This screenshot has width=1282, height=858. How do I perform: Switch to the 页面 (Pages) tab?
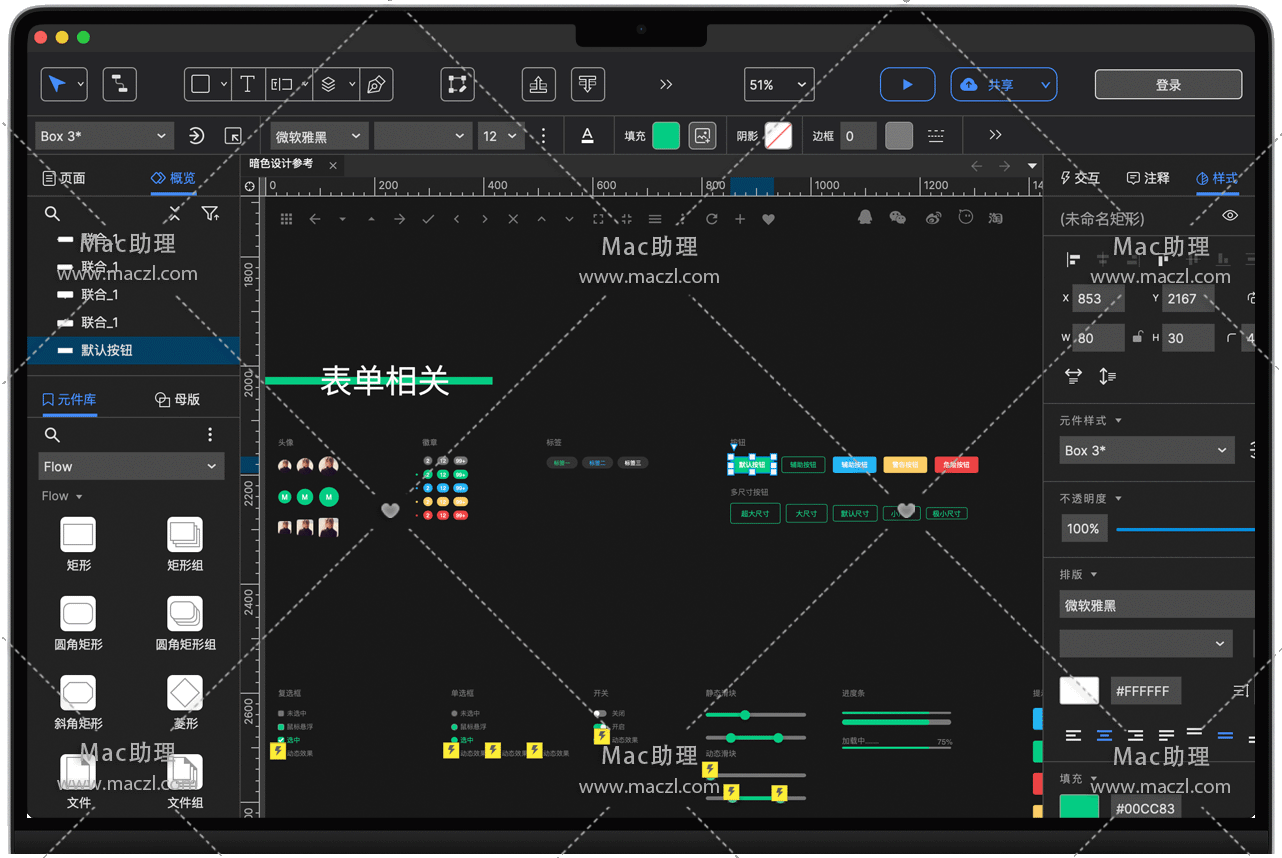(x=64, y=178)
